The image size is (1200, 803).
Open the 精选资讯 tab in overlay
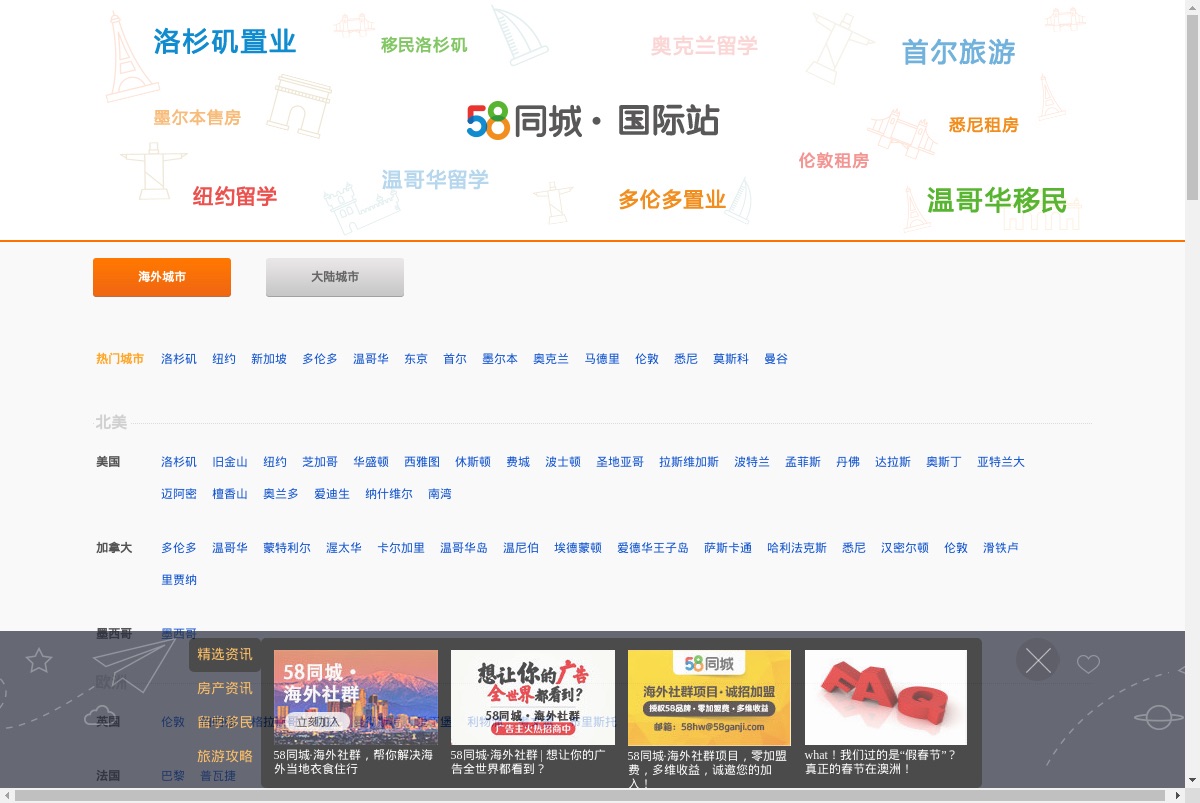click(225, 654)
